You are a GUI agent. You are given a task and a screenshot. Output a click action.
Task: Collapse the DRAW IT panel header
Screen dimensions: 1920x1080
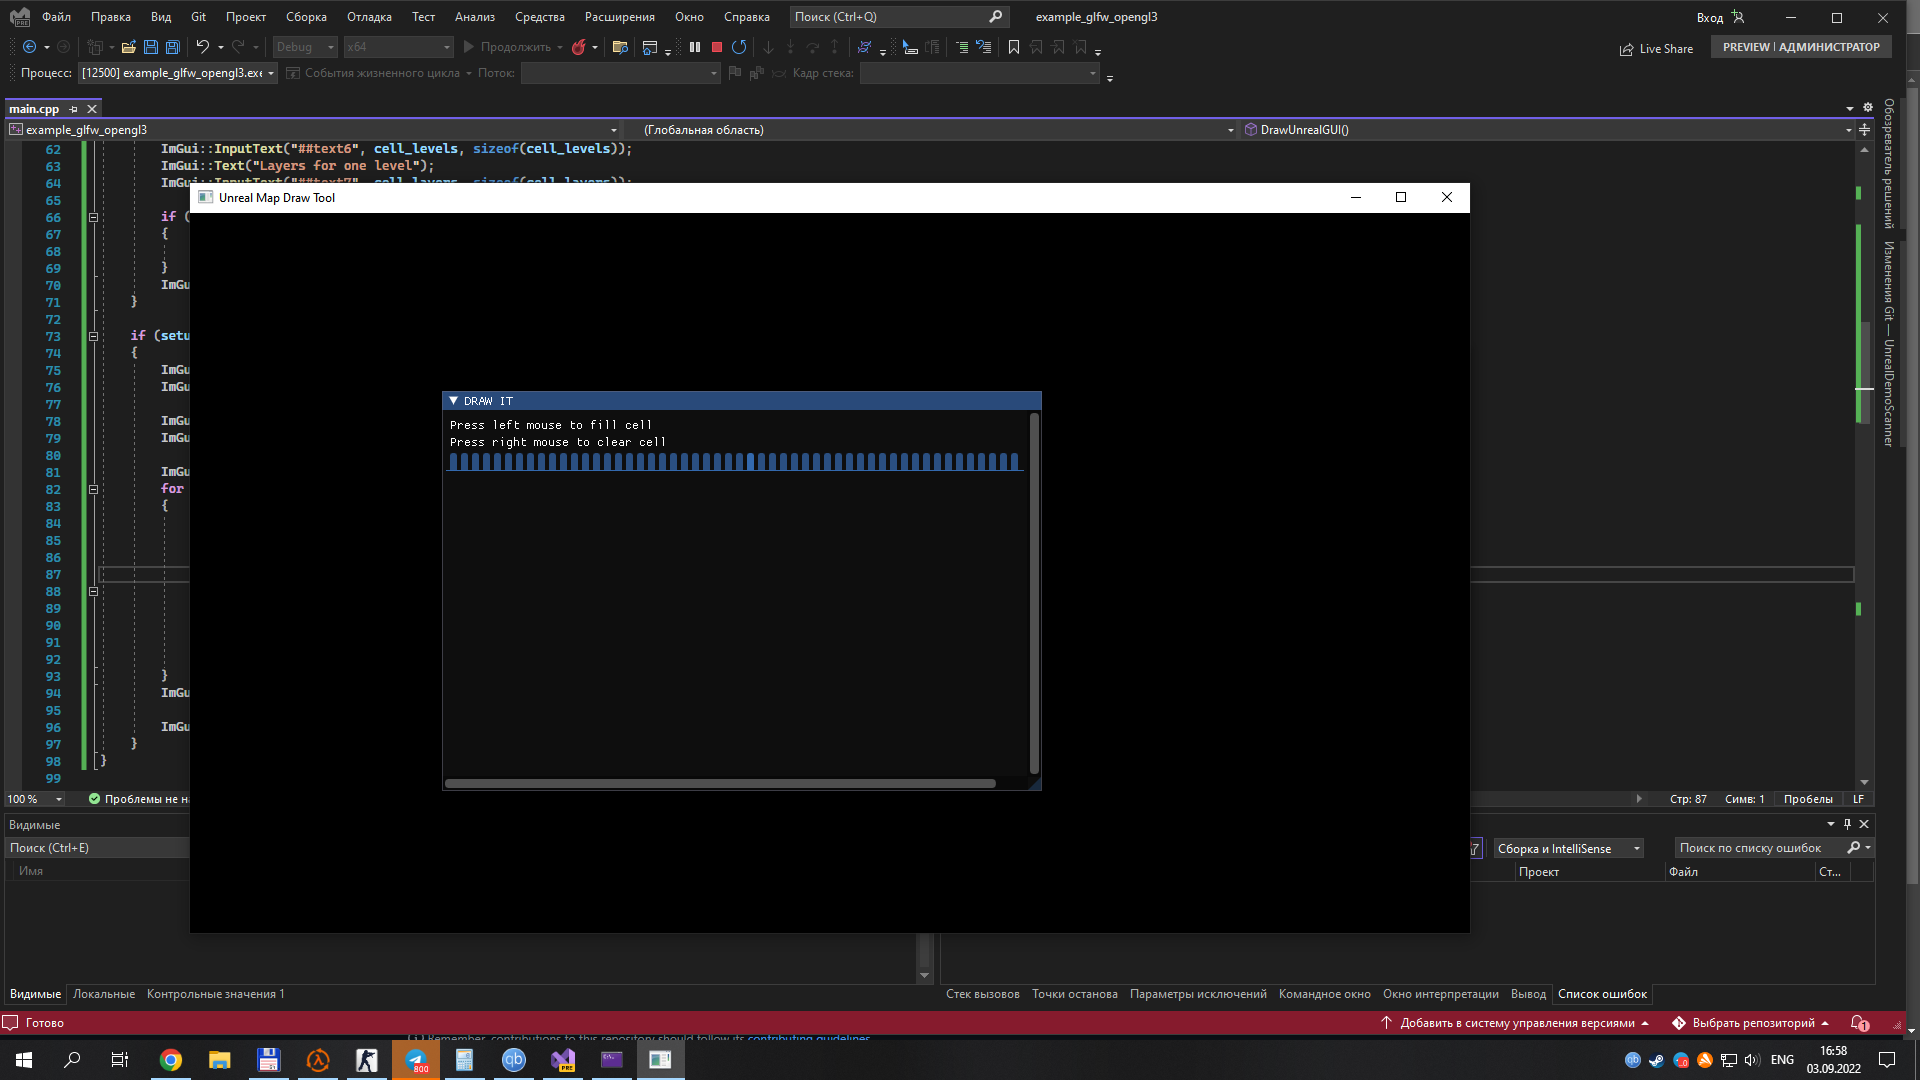click(455, 400)
